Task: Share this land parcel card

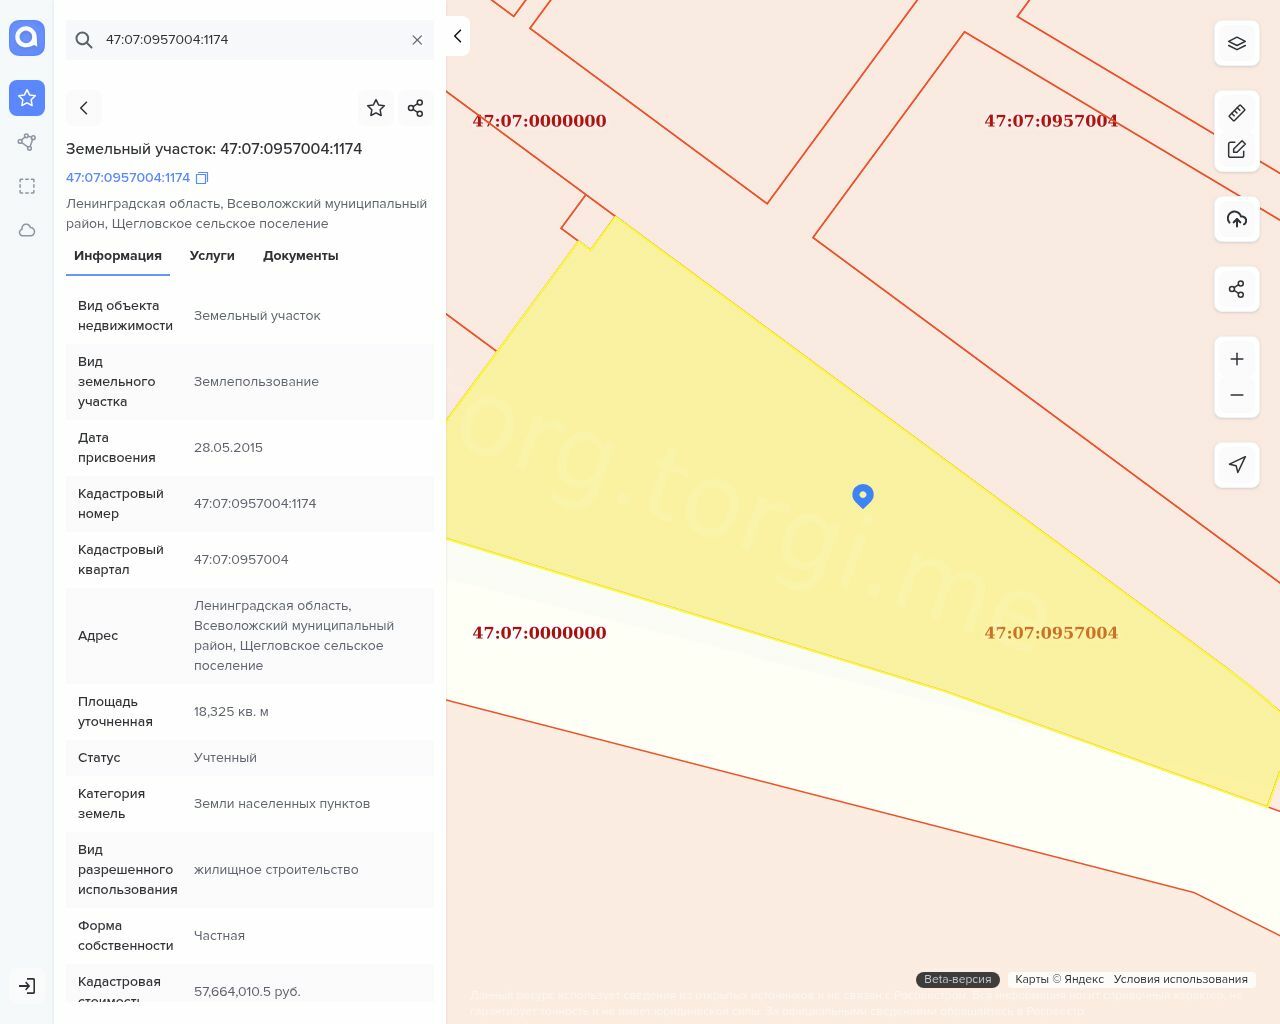Action: tap(415, 108)
